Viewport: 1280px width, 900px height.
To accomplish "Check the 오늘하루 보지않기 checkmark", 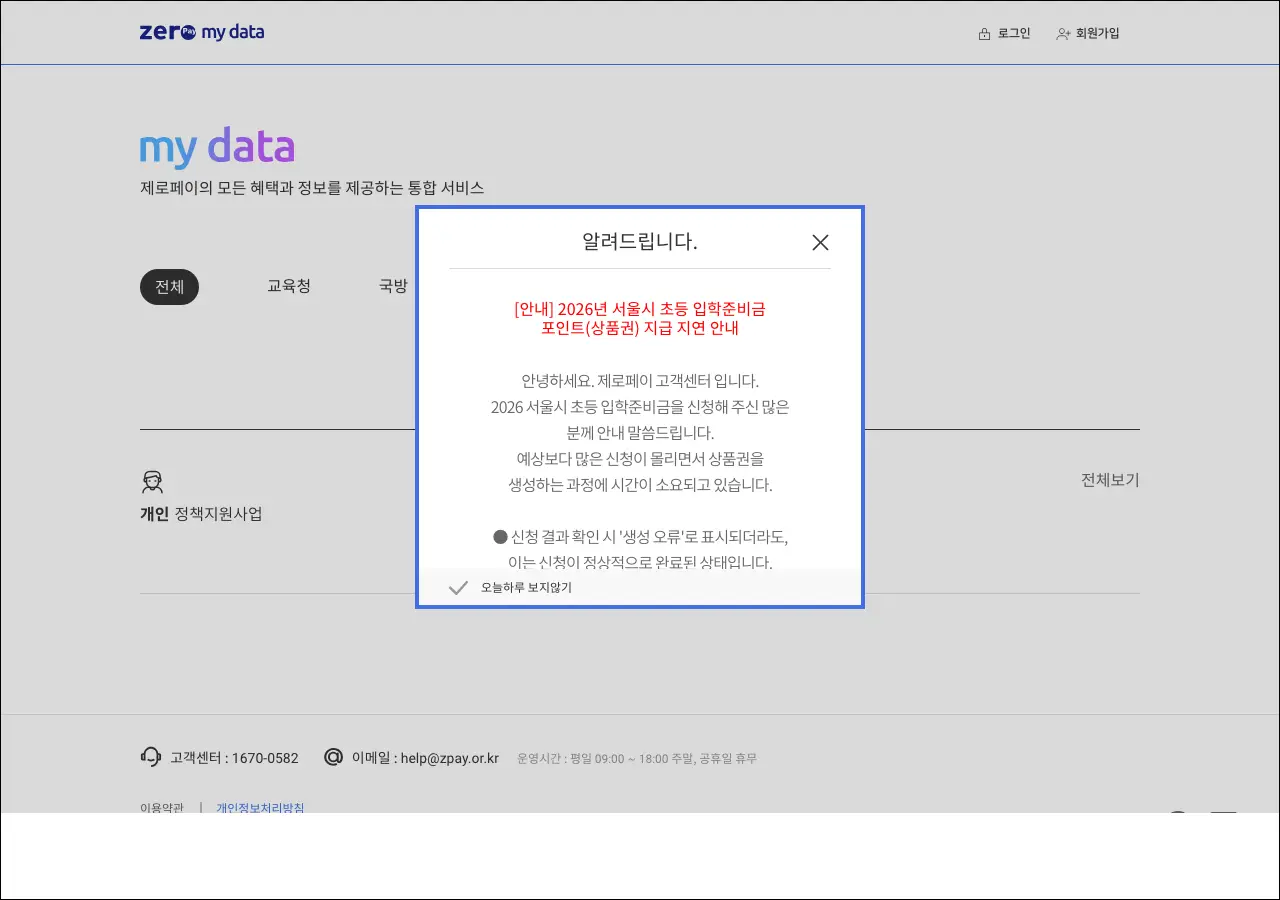I will tap(458, 588).
